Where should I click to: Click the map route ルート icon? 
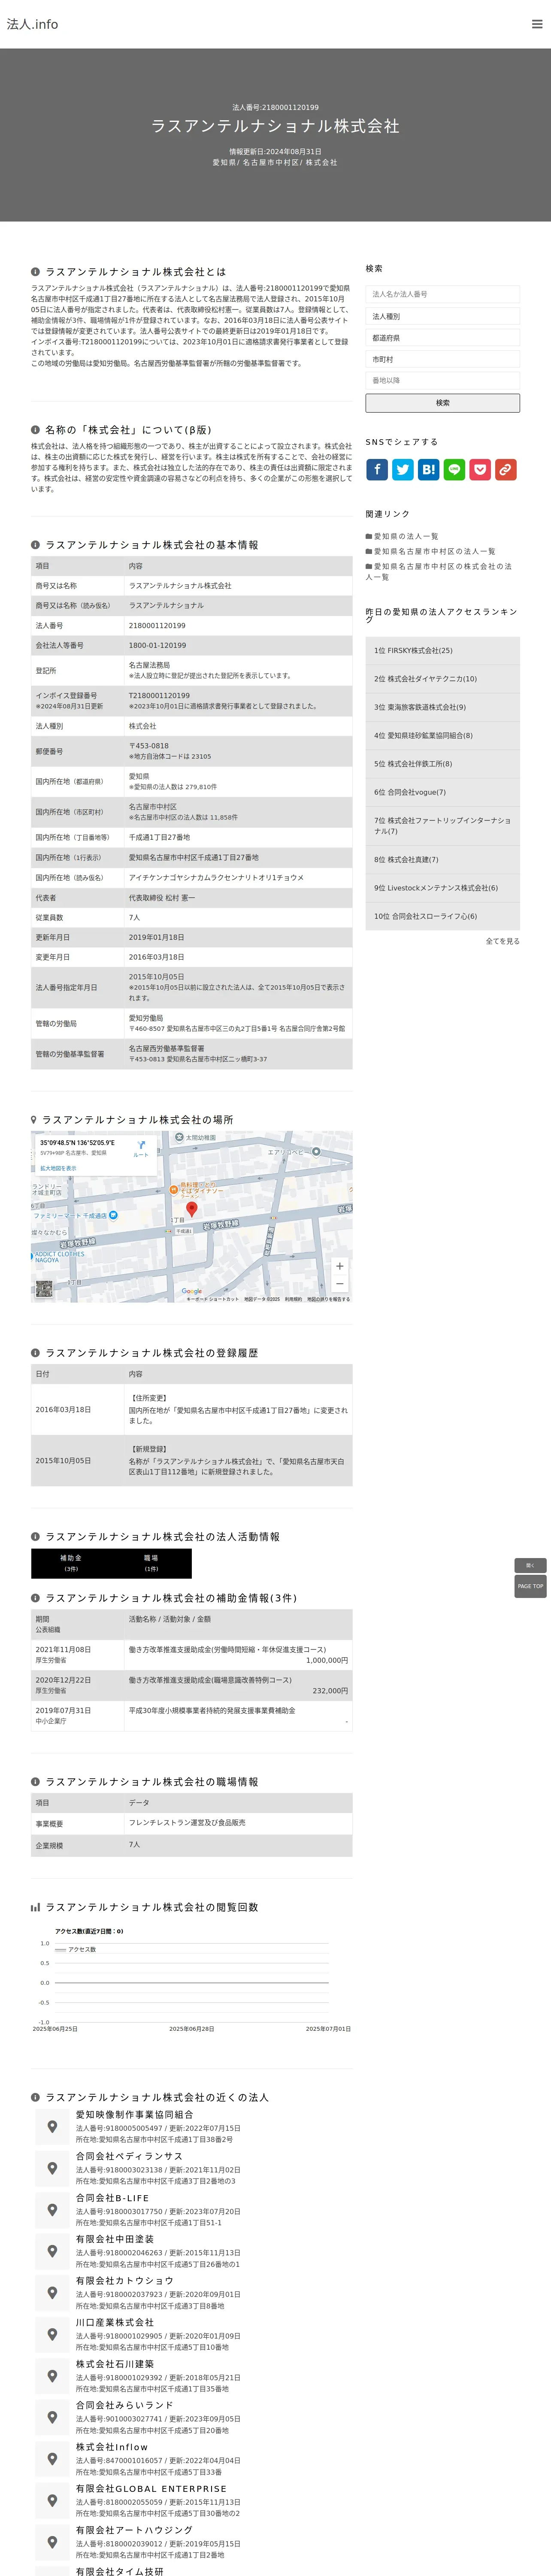tap(141, 1149)
